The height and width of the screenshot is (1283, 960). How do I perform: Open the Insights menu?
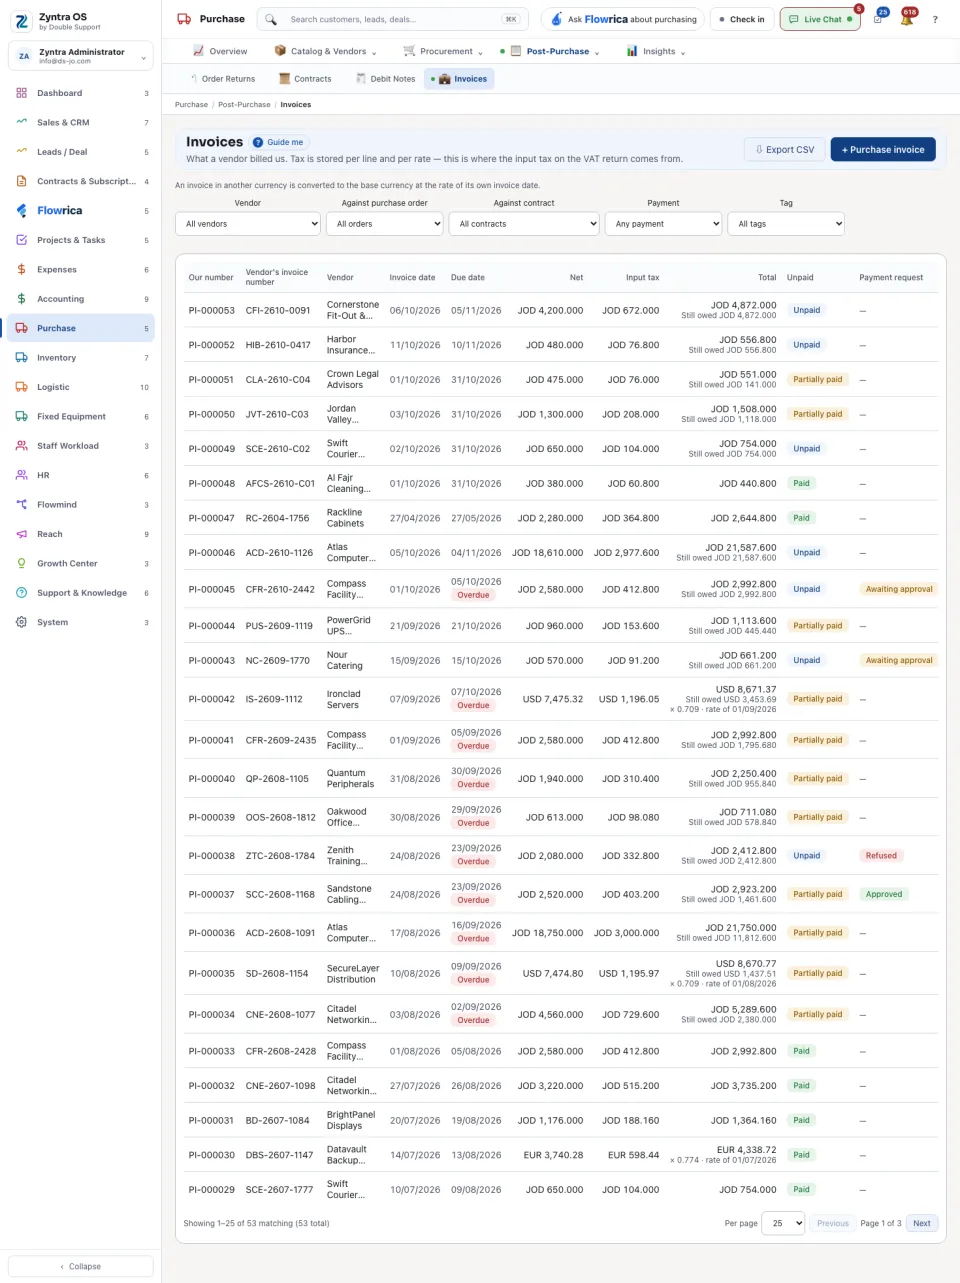pos(656,51)
